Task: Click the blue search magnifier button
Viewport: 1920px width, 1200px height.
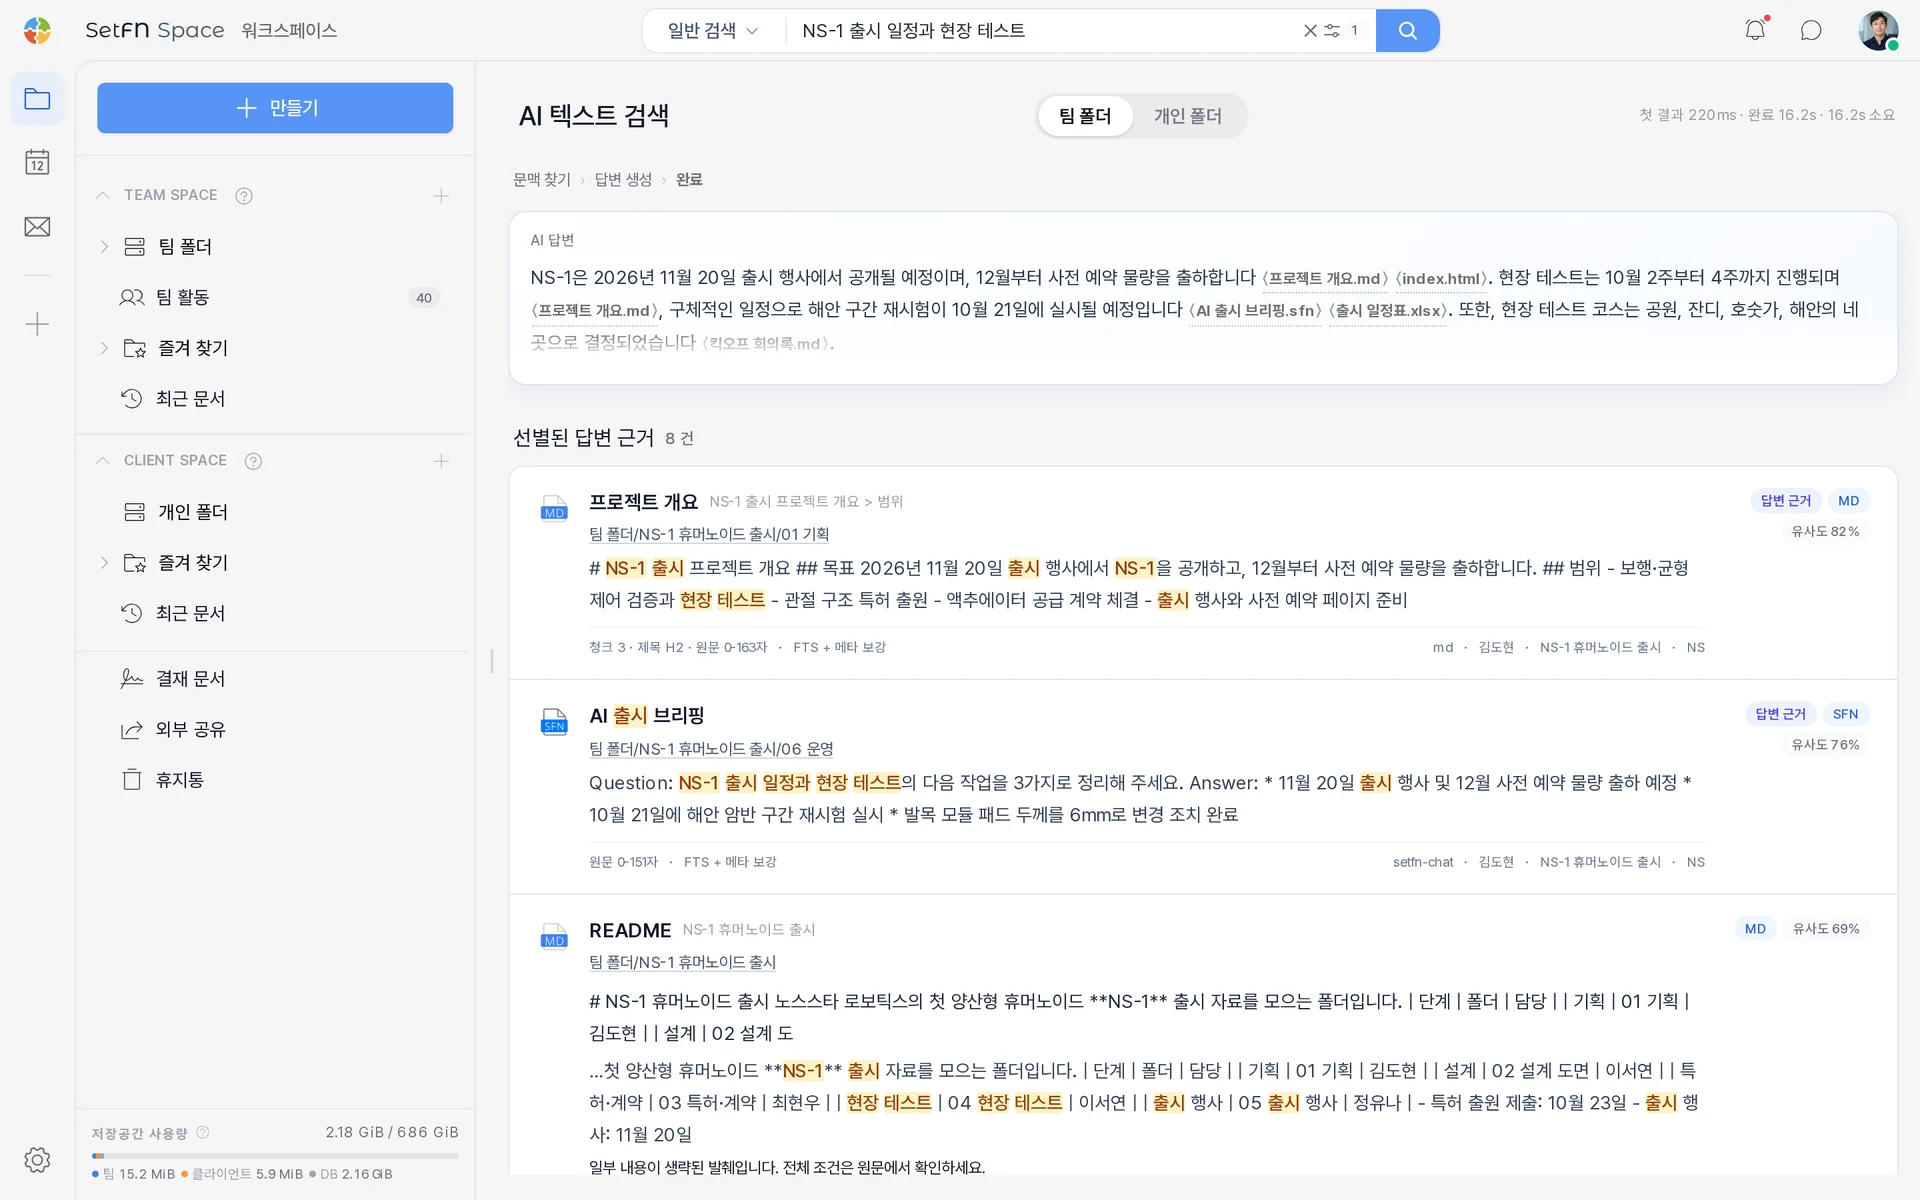Action: 1407,30
